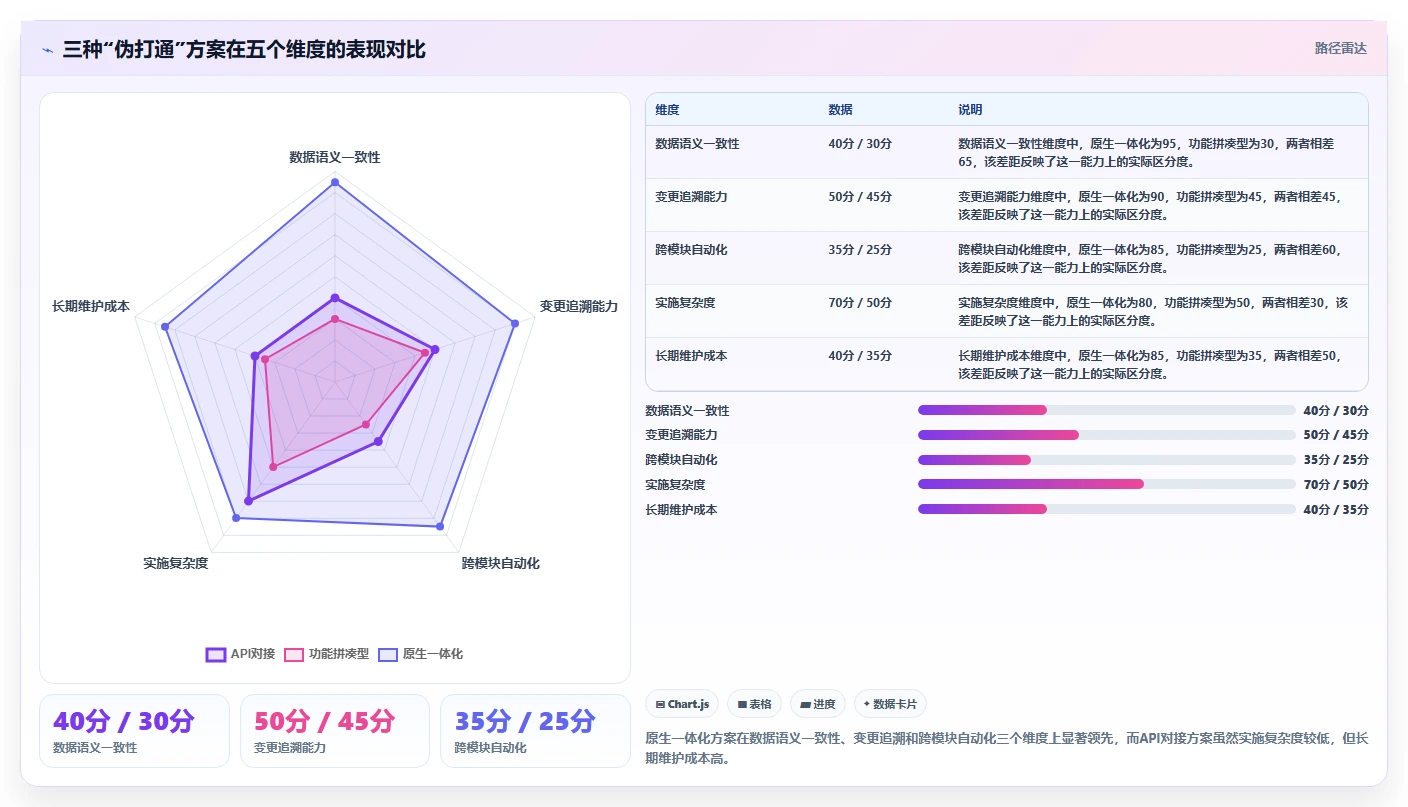Toggle the 原生一体化 legend item
This screenshot has height=807, width=1408.
click(421, 654)
